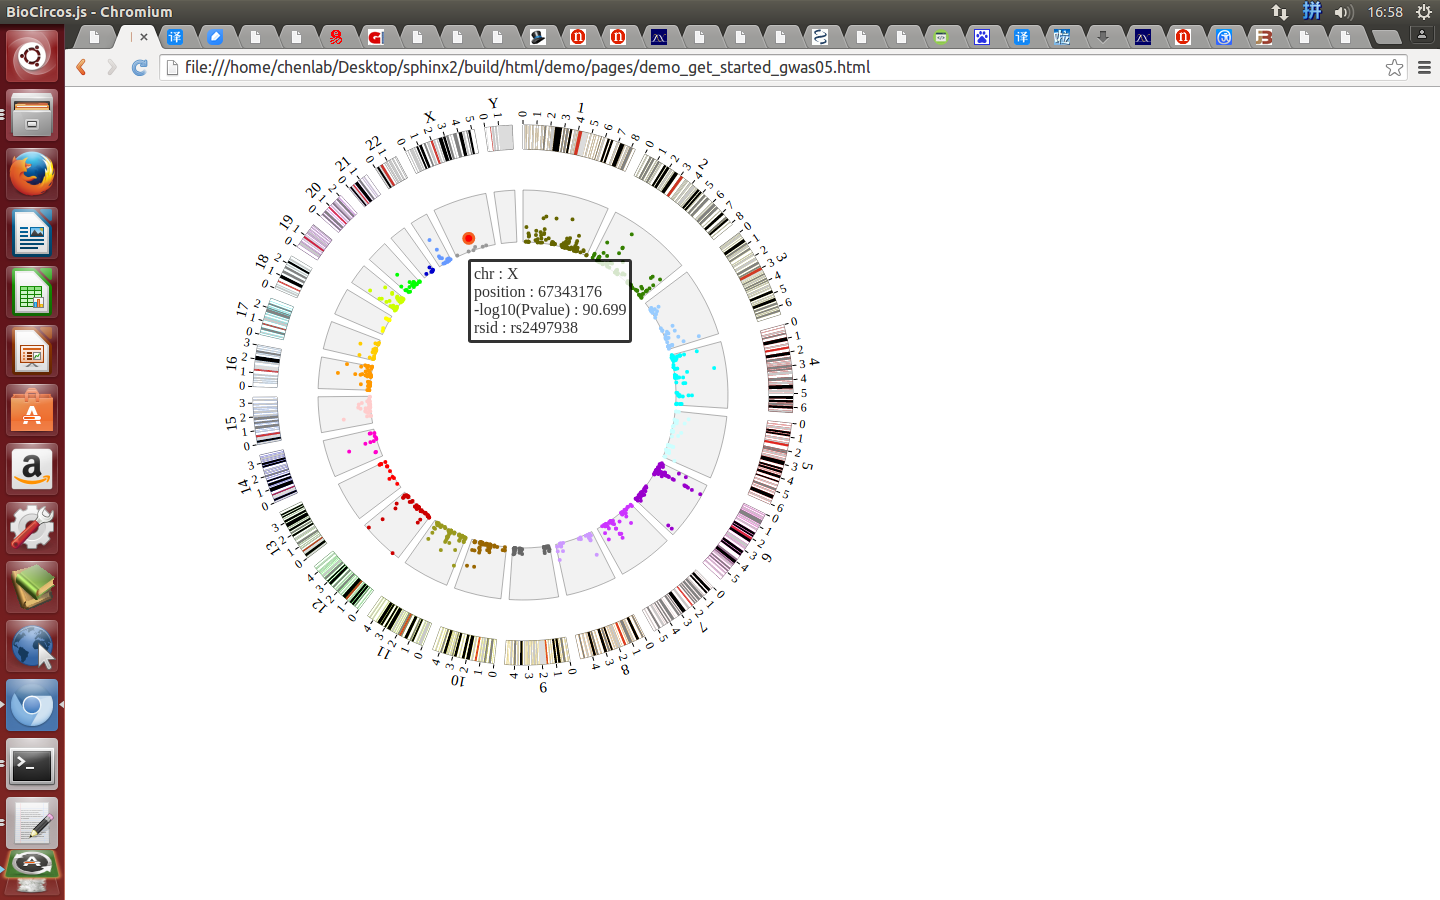The image size is (1440, 900).
Task: Launch LibreOffice Impress from the dock
Action: pos(32,351)
